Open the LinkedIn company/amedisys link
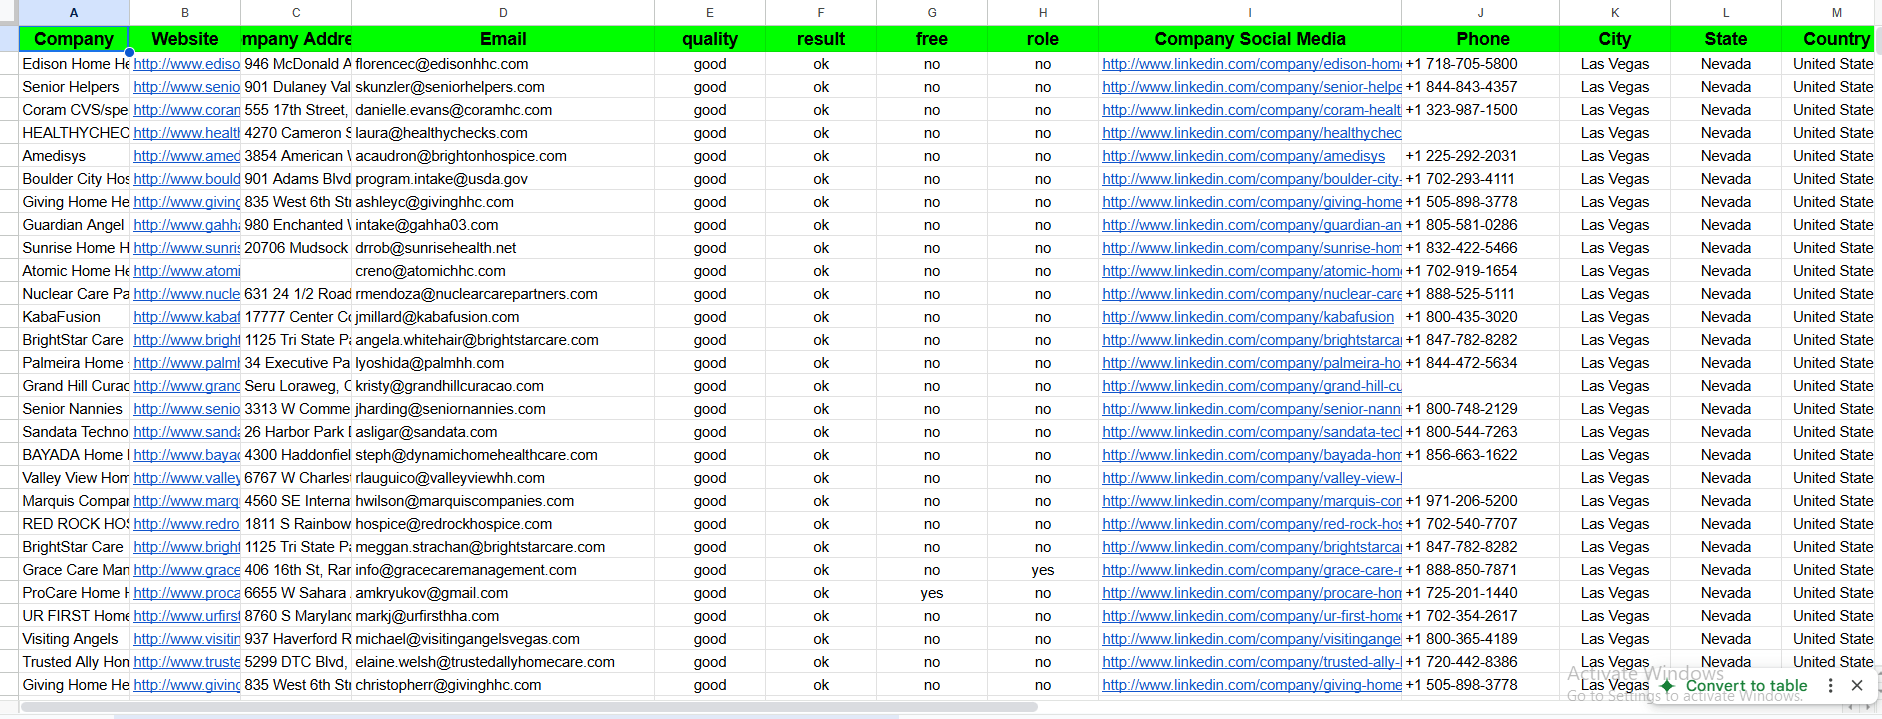 click(x=1244, y=156)
